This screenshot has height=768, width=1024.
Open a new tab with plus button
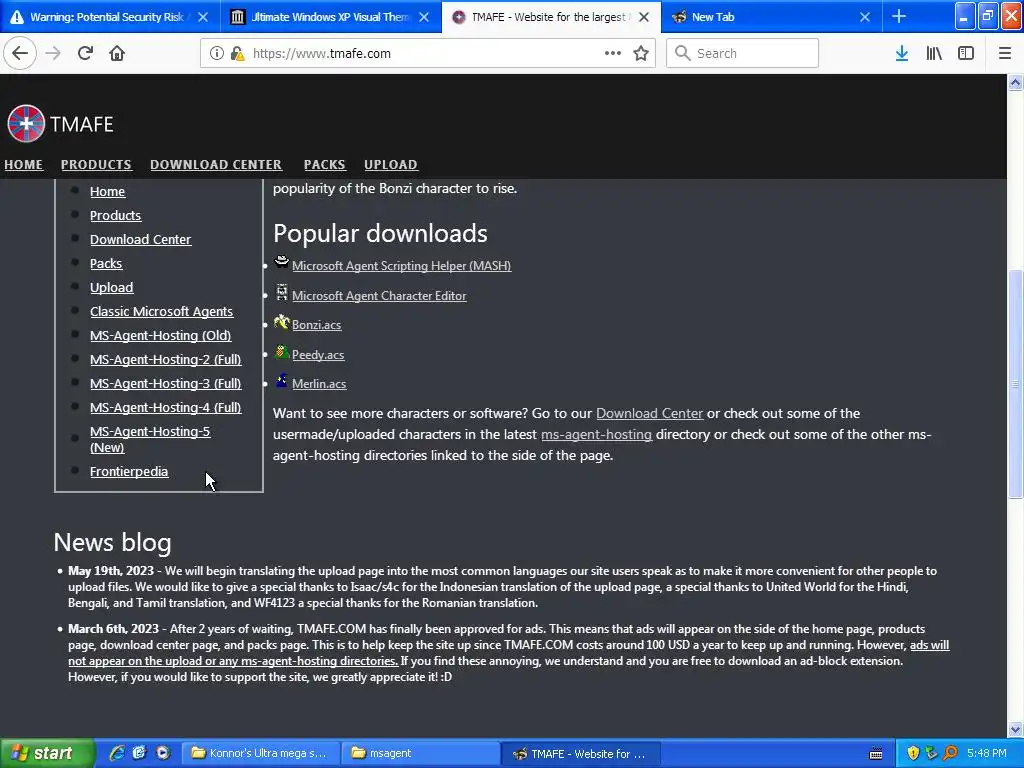[x=899, y=16]
